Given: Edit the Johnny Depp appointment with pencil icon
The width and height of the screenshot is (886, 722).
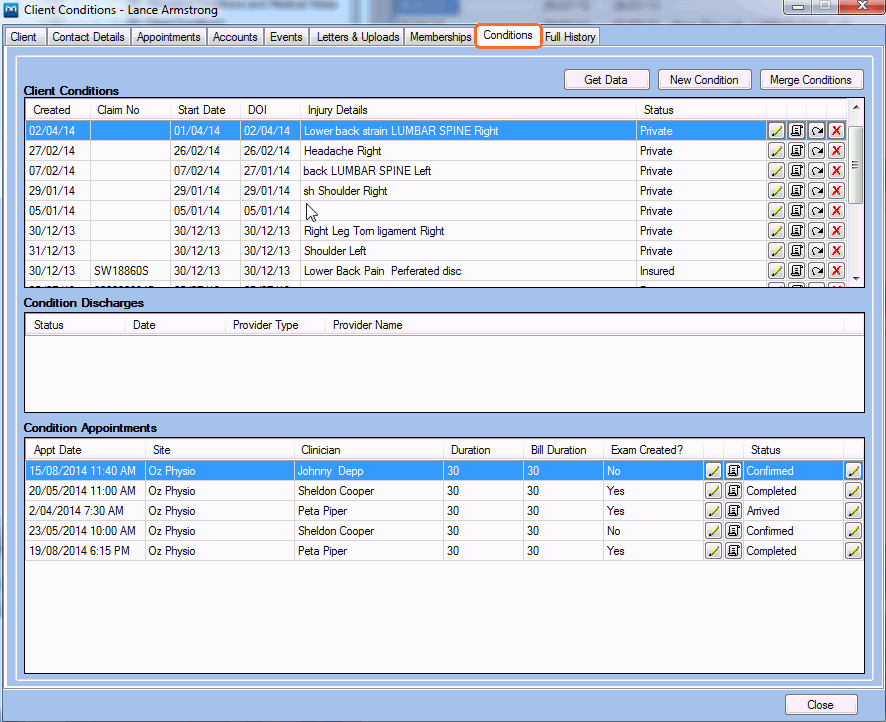Looking at the screenshot, I should 713,470.
